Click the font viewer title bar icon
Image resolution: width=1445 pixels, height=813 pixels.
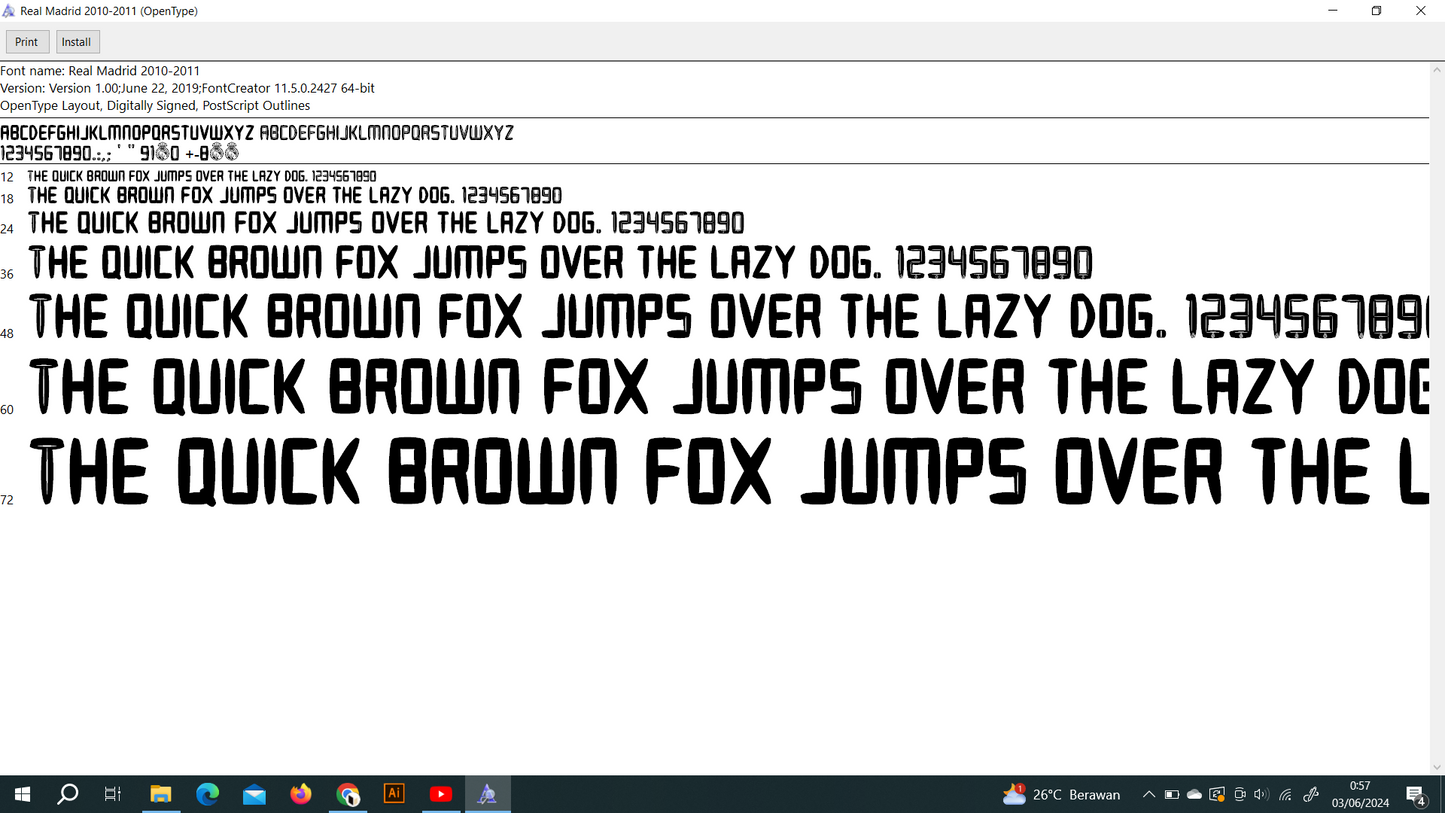click(x=10, y=11)
